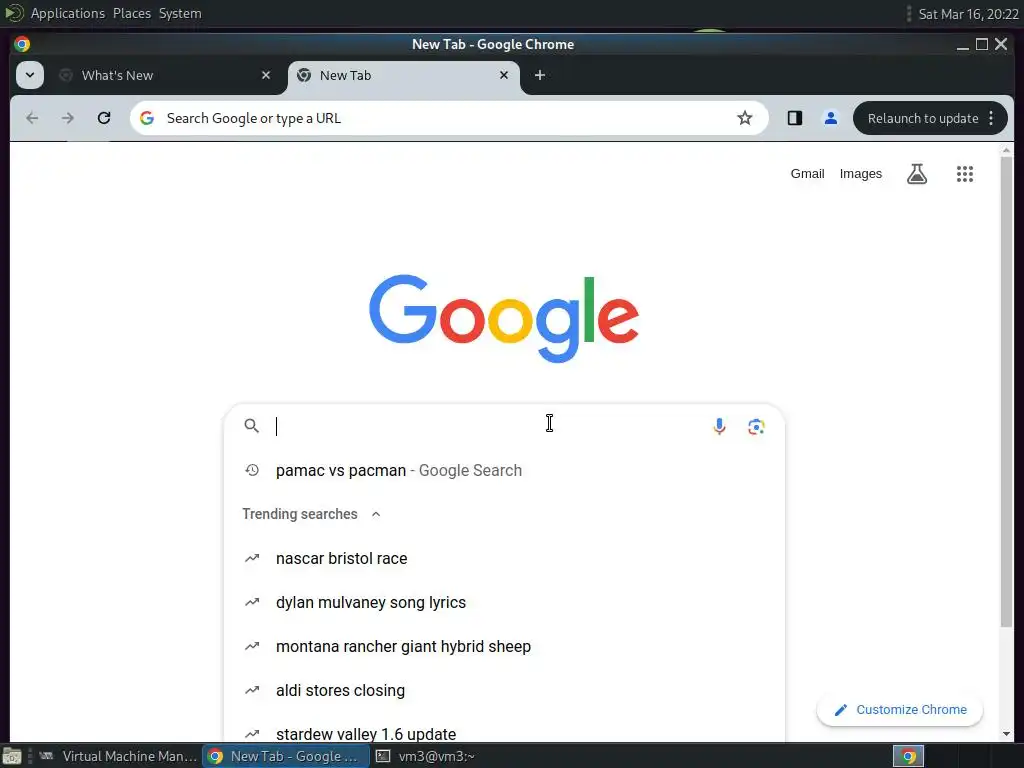This screenshot has height=768, width=1024.
Task: Click the trending arrow beside aldi stores closing
Action: 251,690
